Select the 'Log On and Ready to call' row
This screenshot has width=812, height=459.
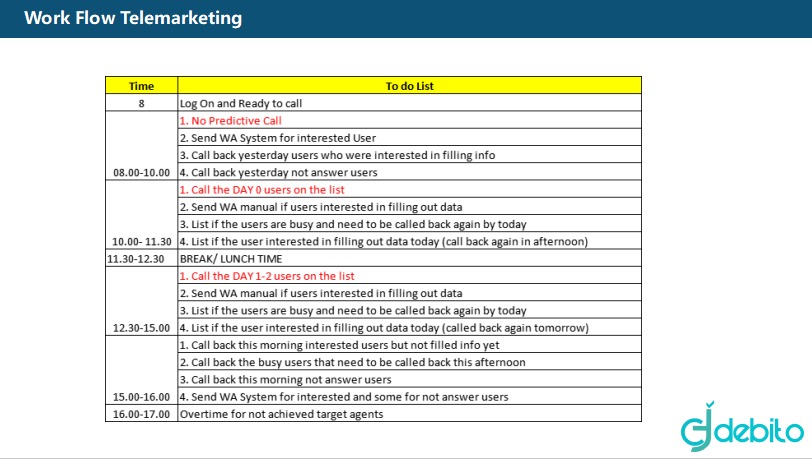[409, 103]
